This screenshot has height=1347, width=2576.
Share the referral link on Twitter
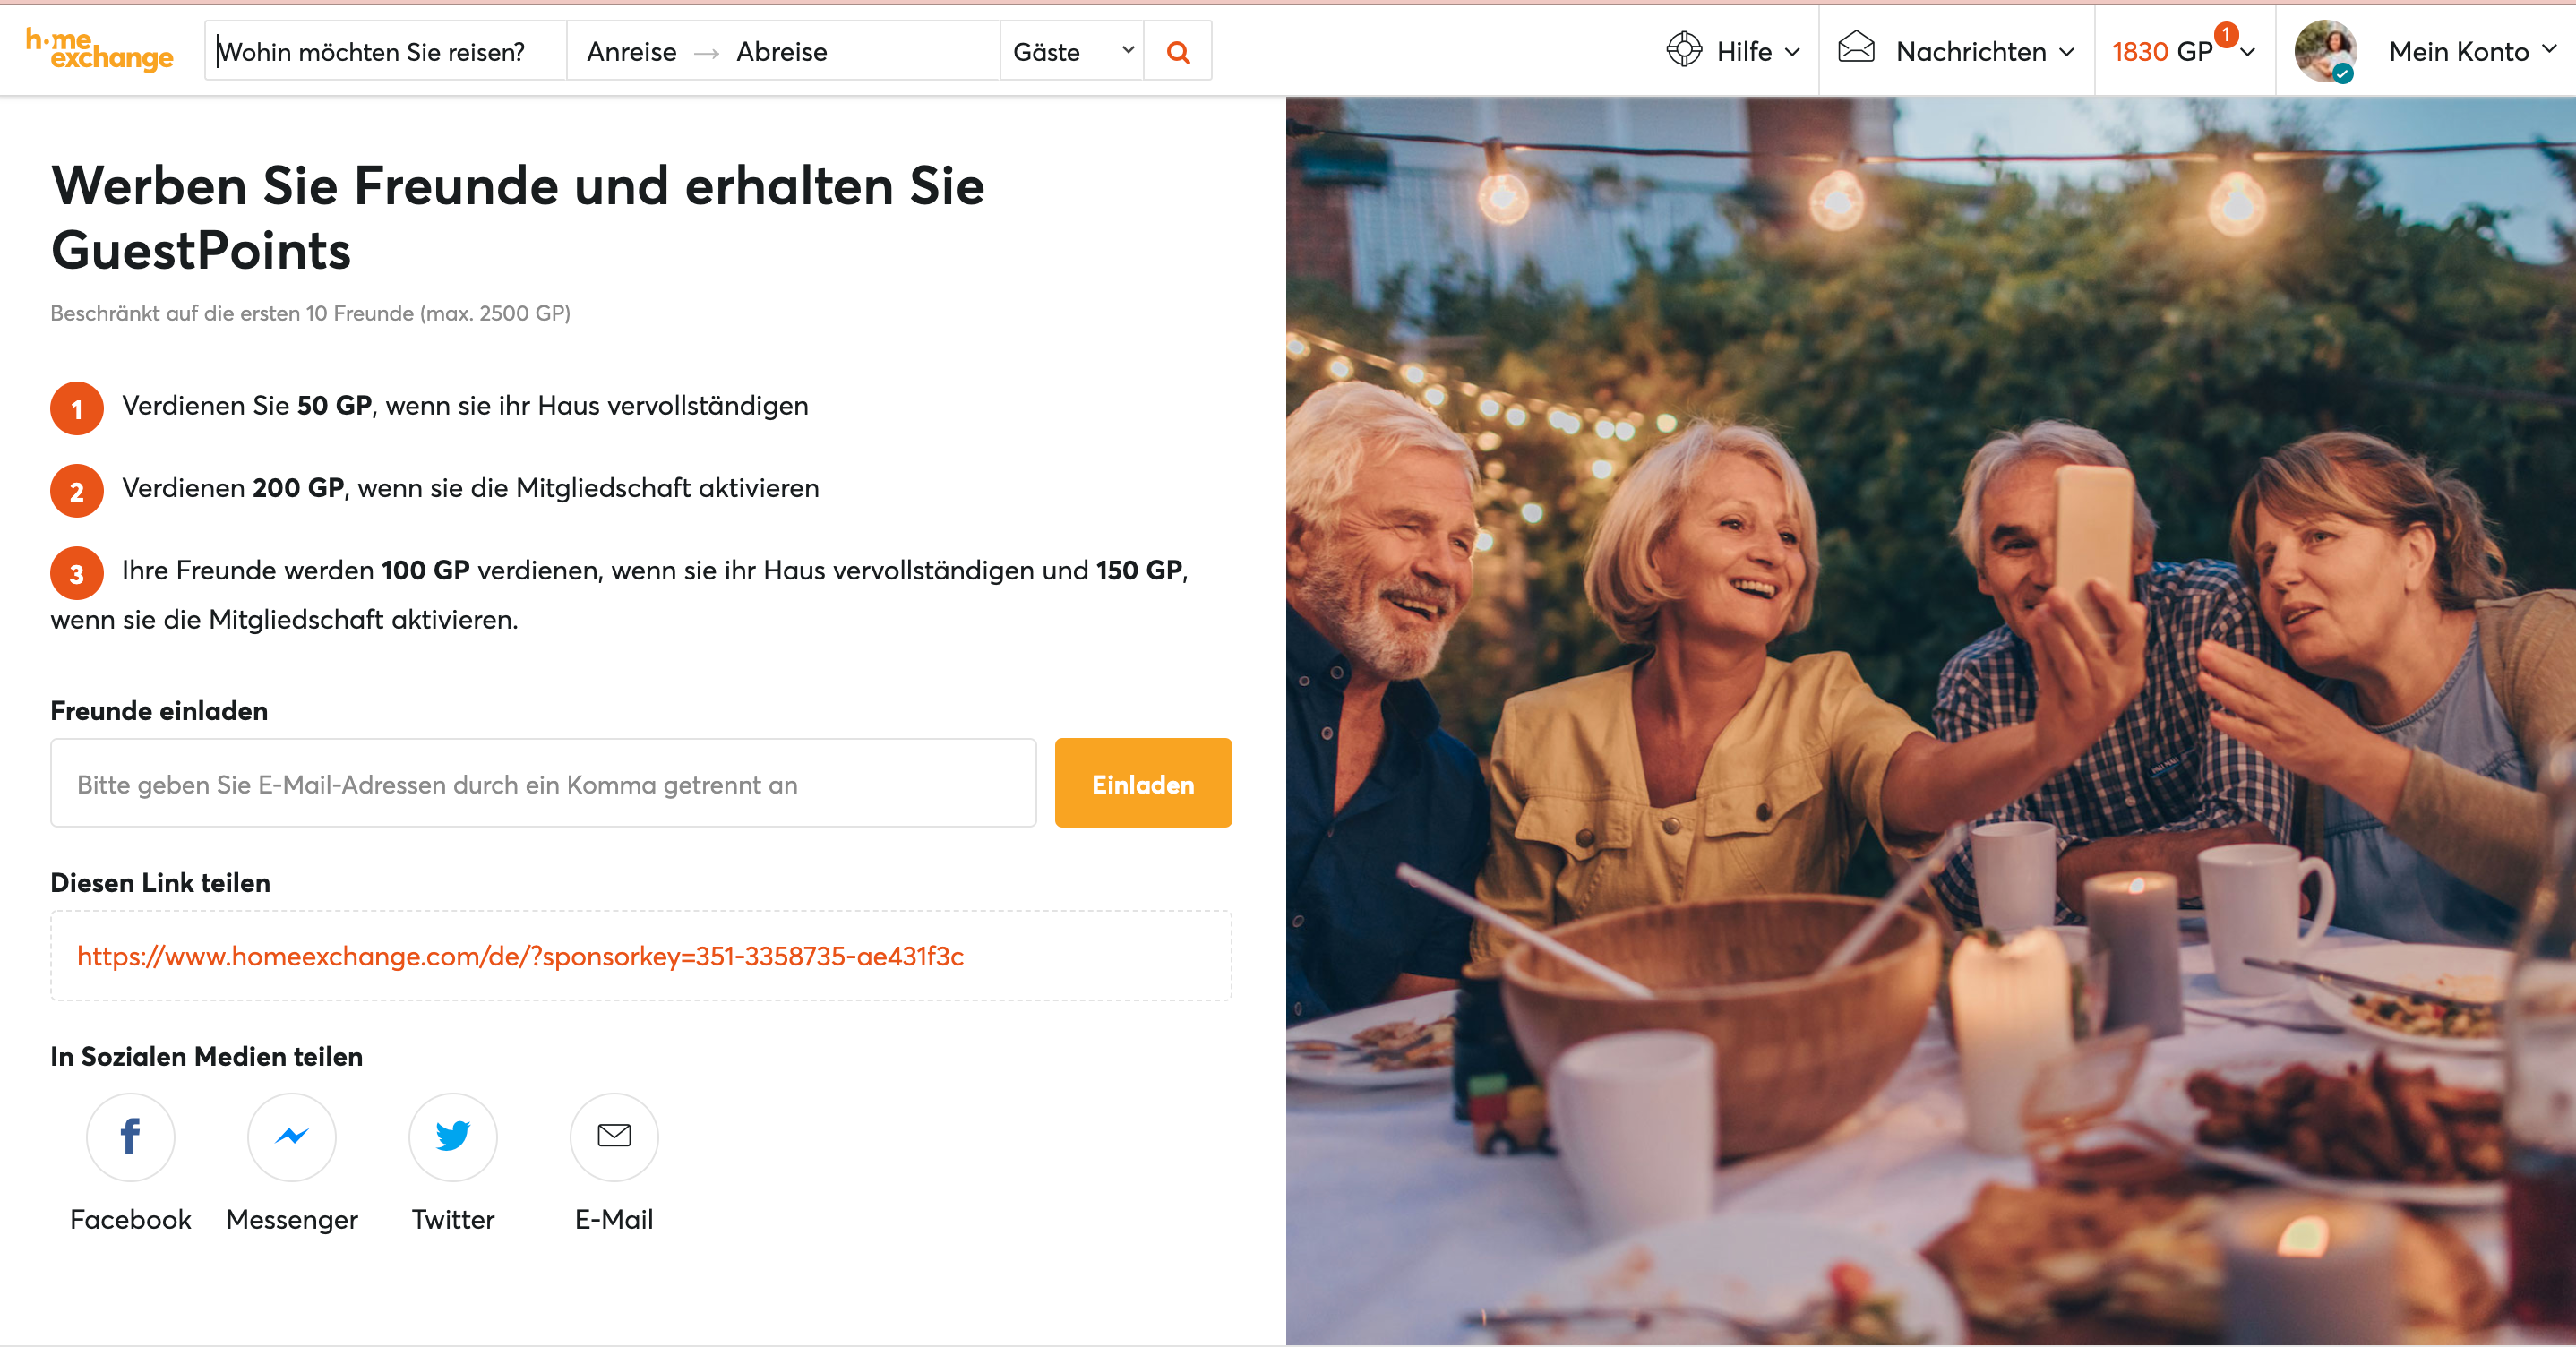point(452,1137)
